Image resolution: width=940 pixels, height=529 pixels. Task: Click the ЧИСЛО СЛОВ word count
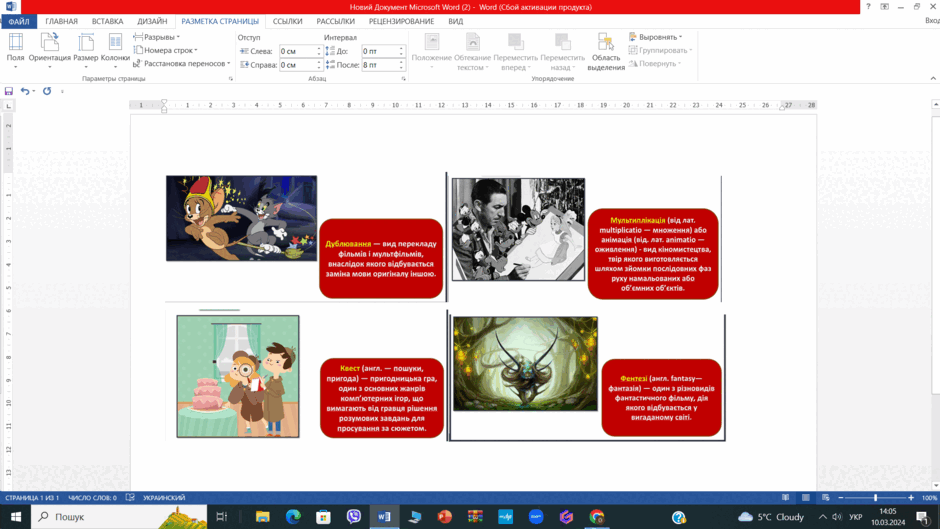(92, 498)
